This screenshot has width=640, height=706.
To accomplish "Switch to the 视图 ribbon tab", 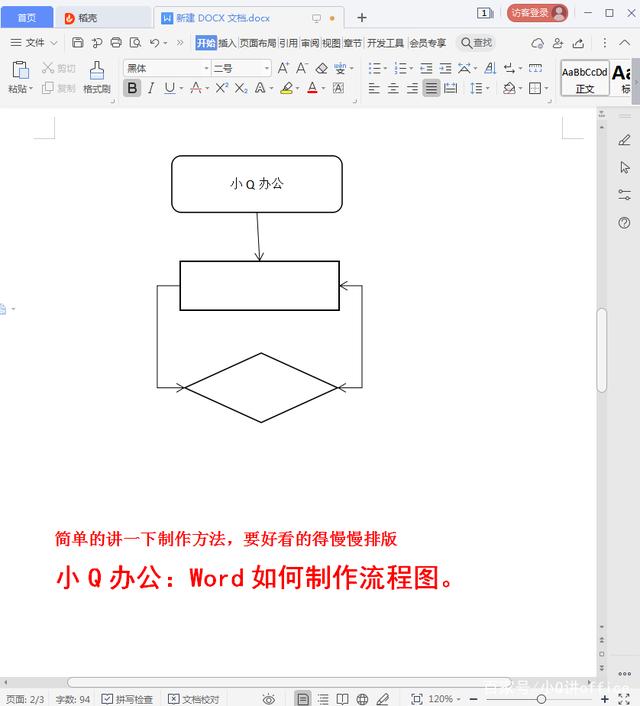I will coord(331,43).
